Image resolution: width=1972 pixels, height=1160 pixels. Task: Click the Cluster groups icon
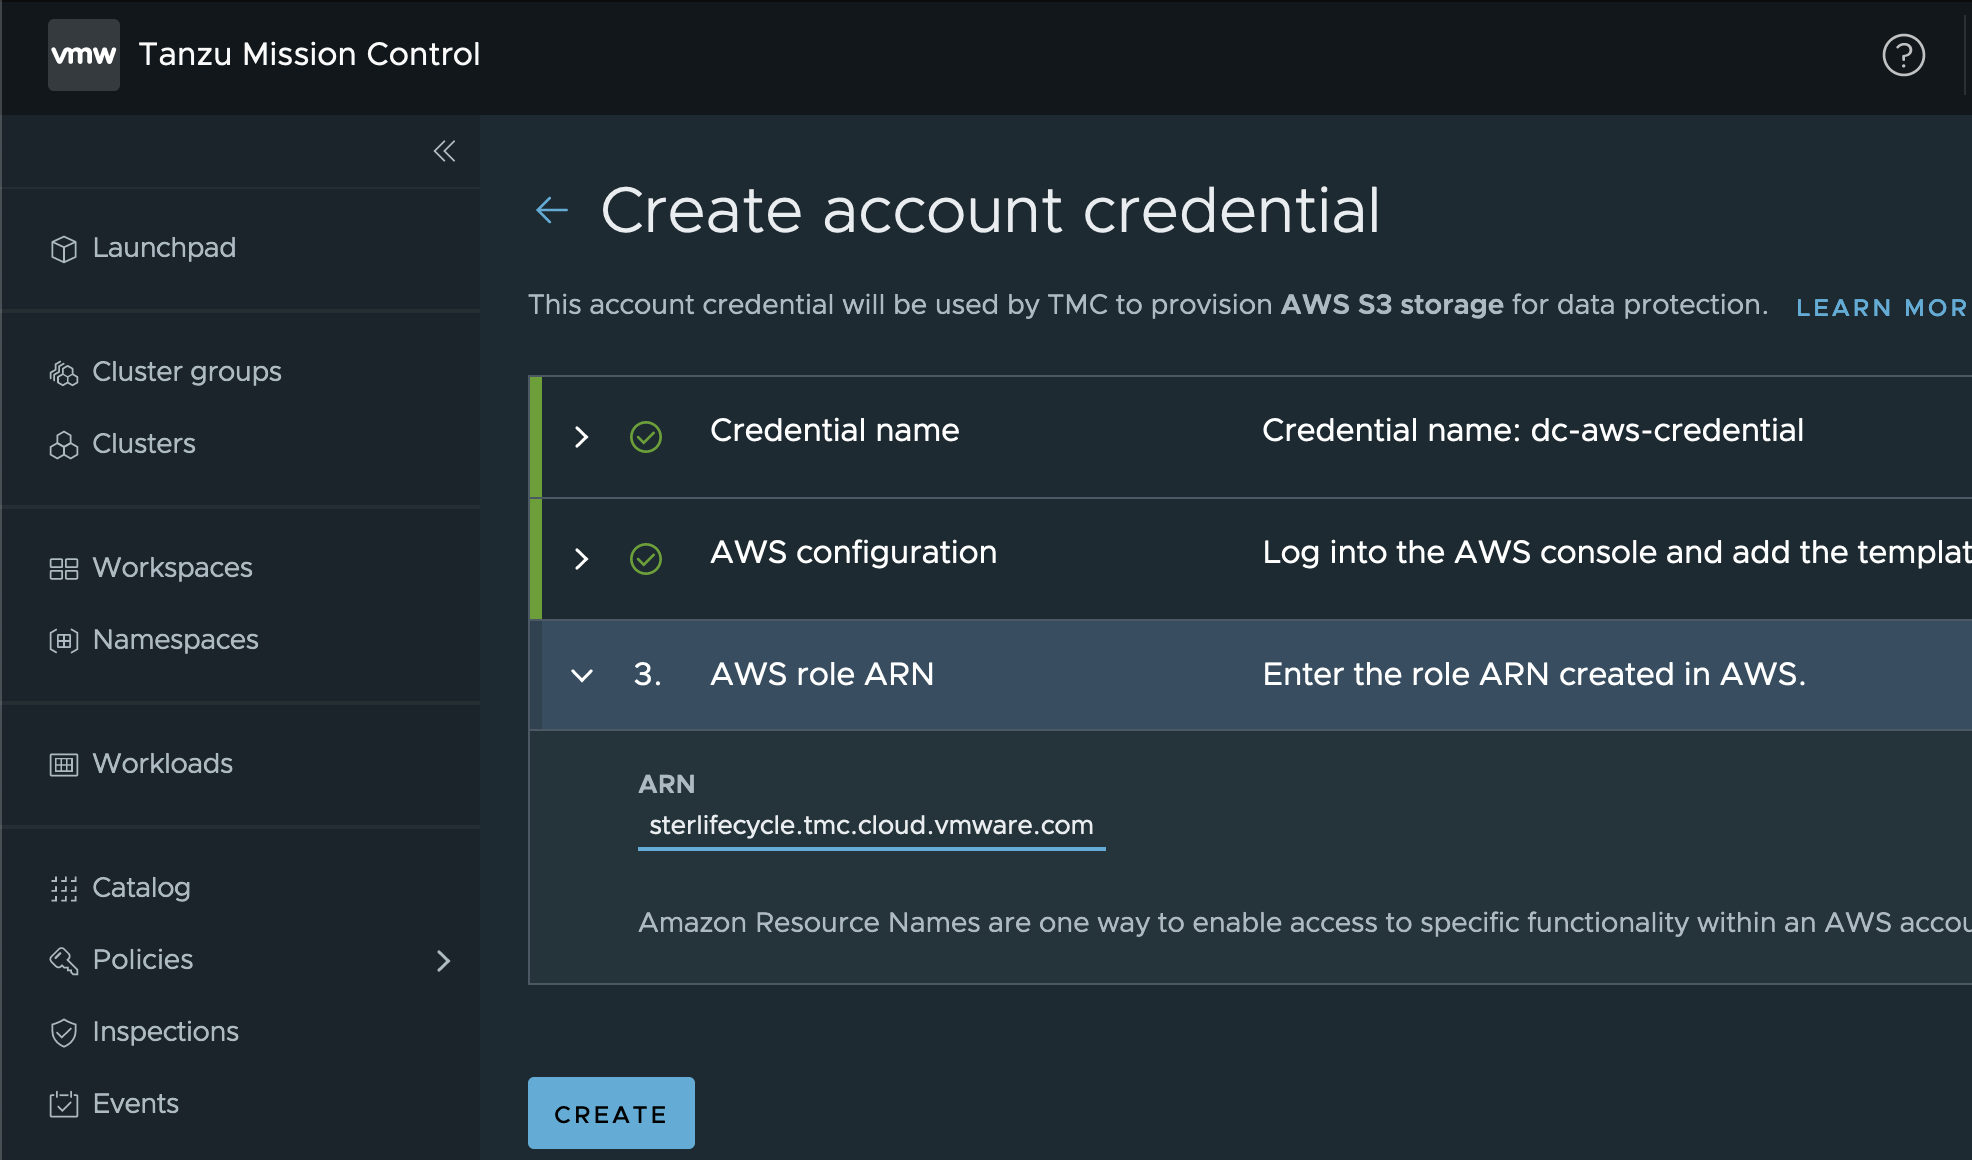coord(64,371)
